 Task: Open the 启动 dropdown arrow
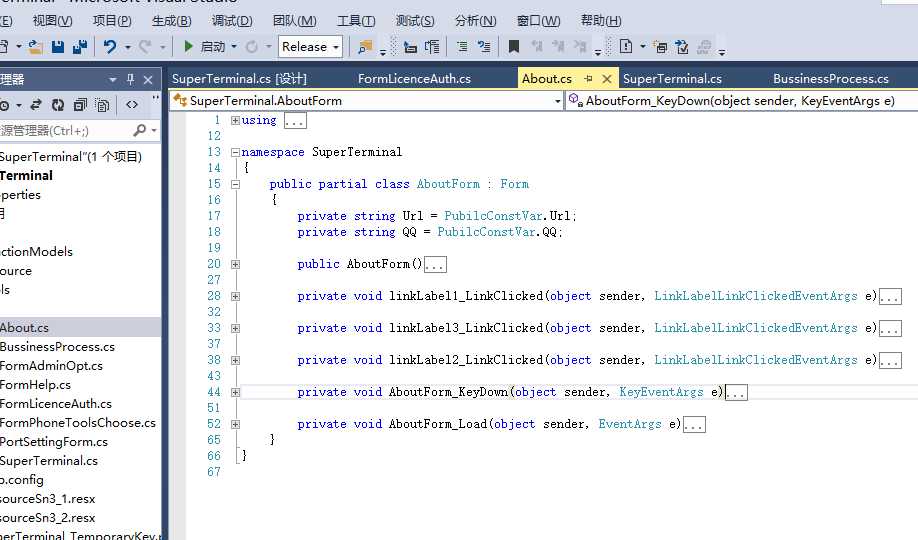pyautogui.click(x=234, y=46)
